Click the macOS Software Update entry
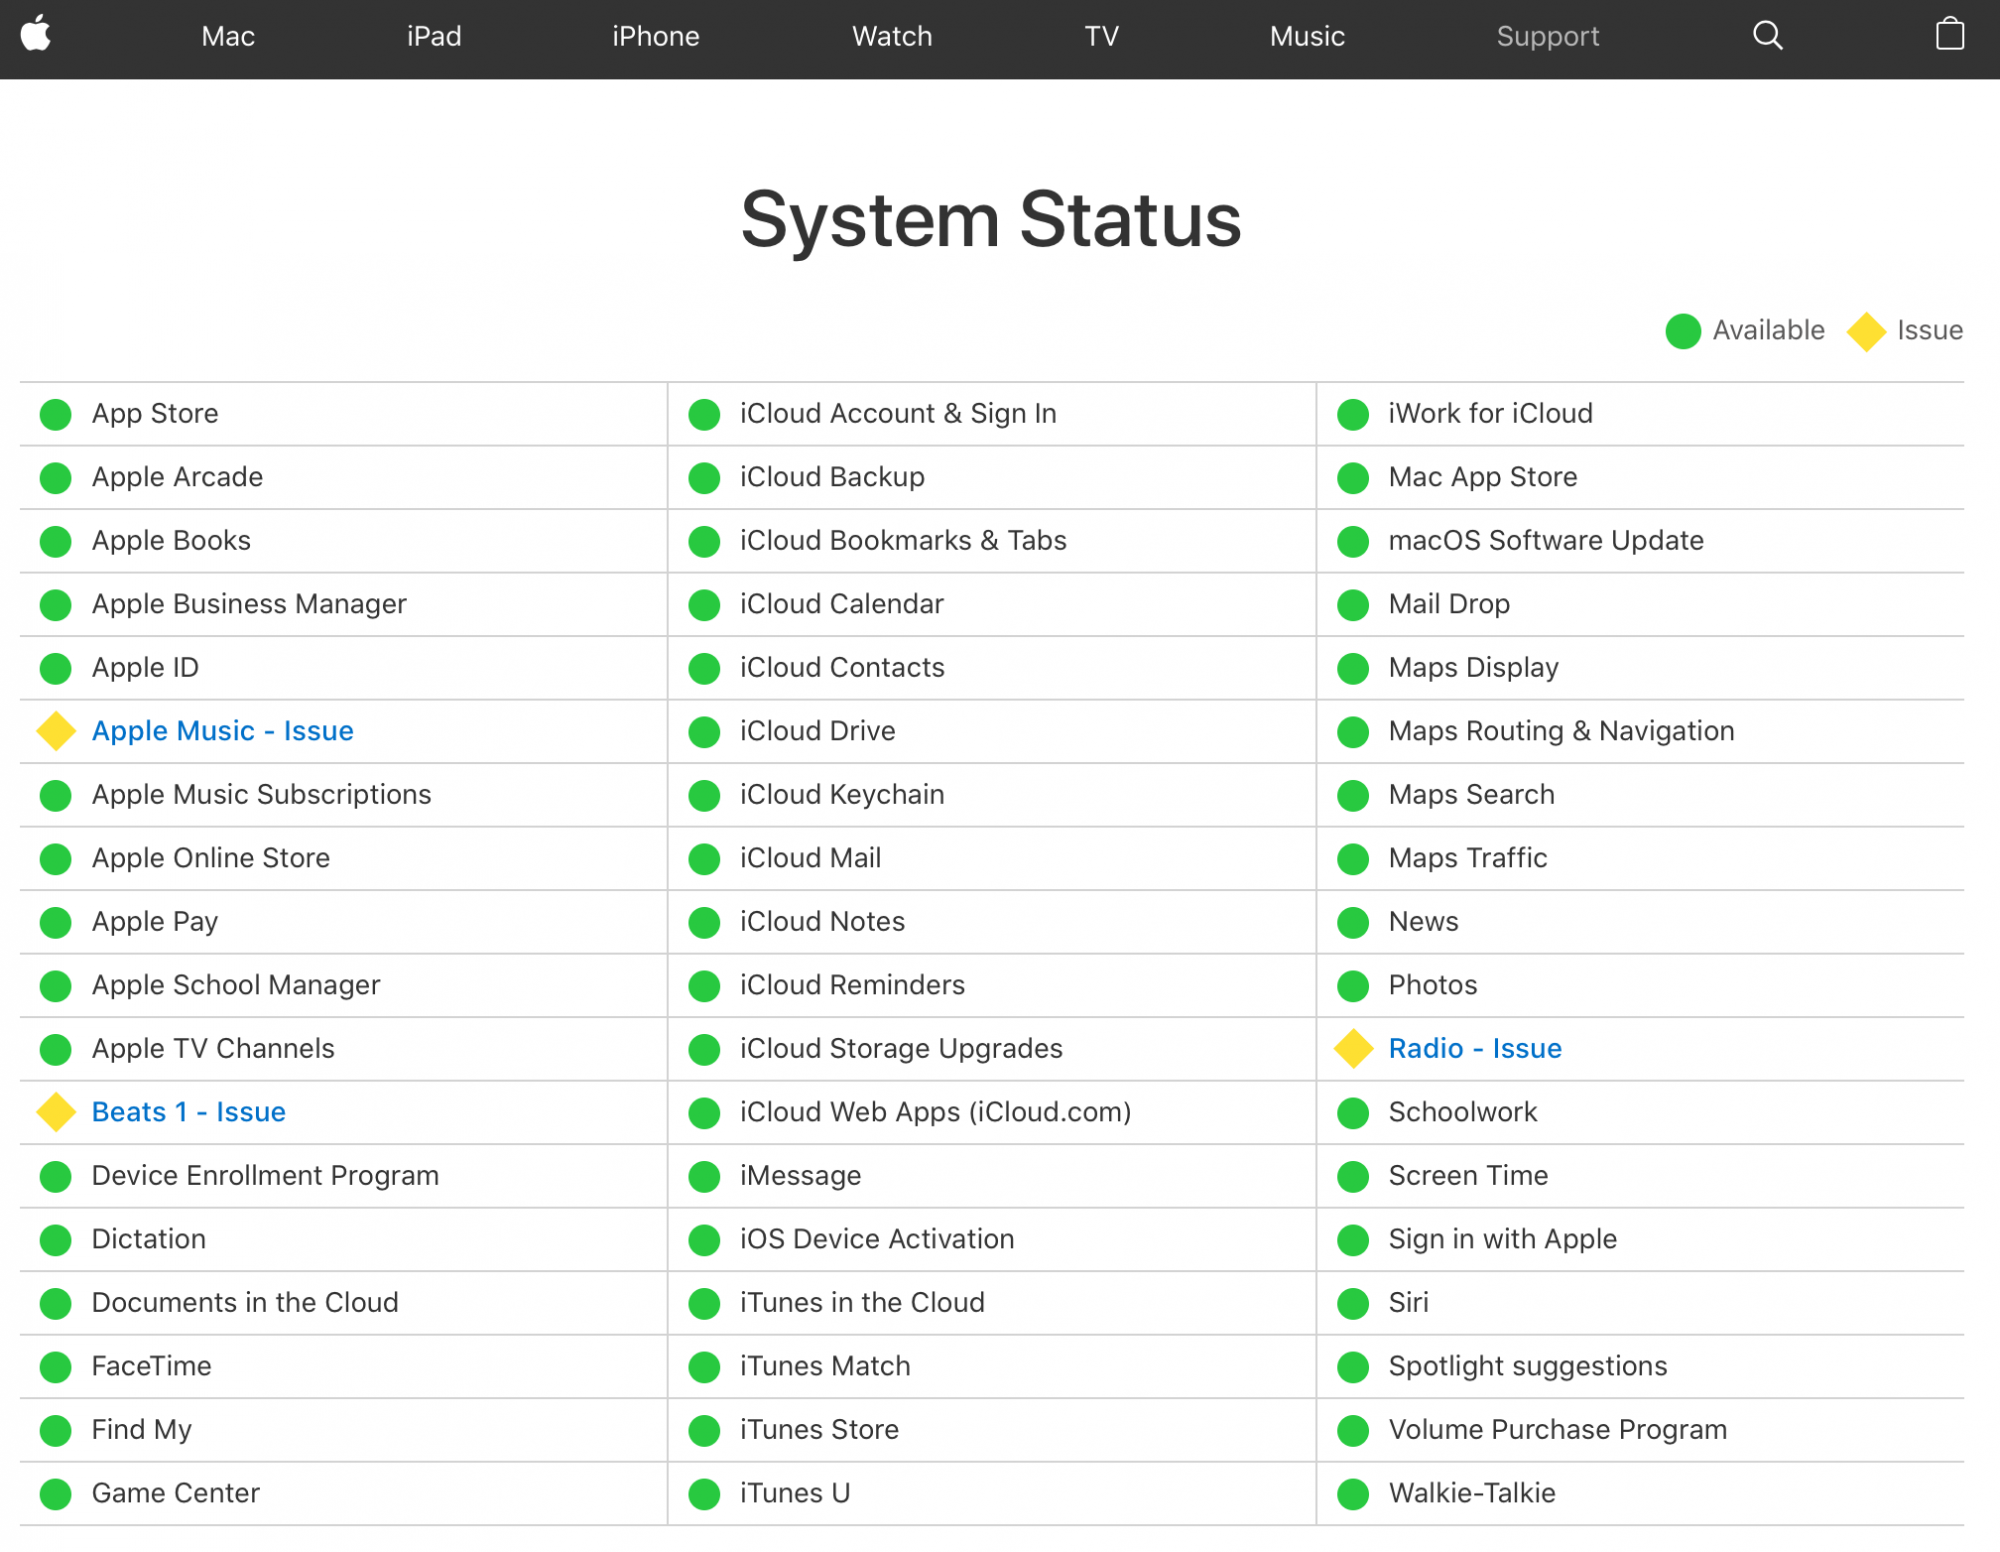 (x=1546, y=541)
